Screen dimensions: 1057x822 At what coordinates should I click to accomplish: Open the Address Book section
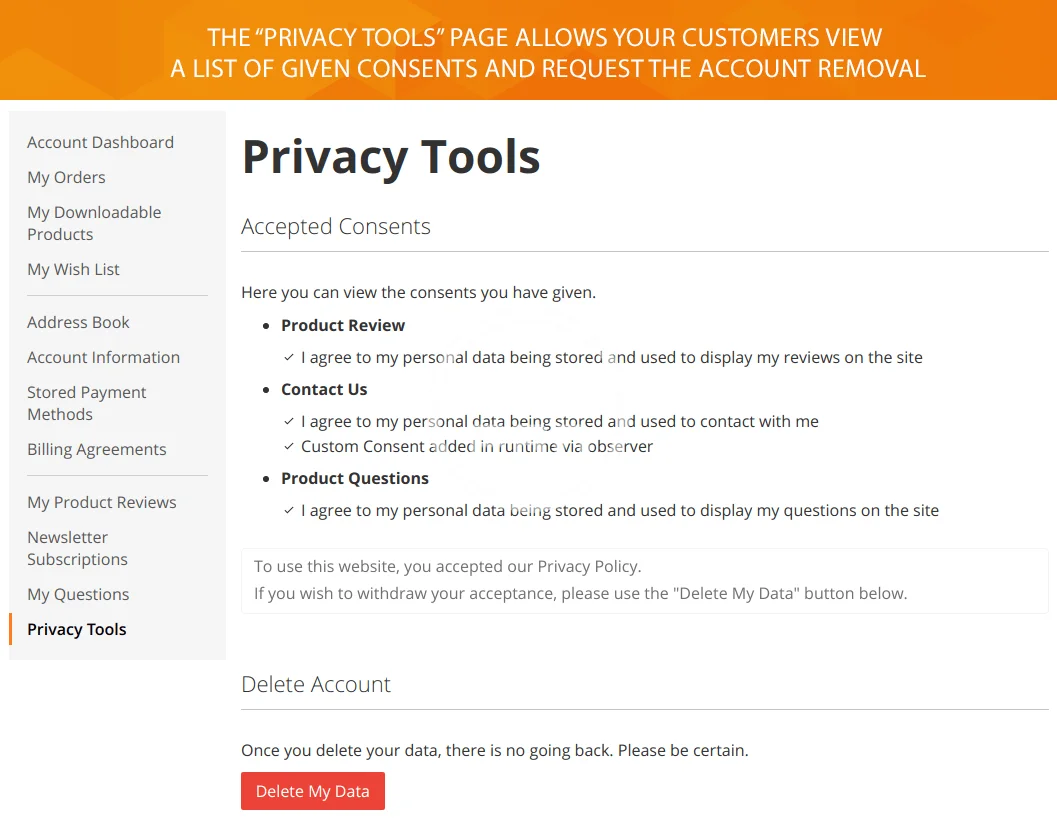[78, 322]
